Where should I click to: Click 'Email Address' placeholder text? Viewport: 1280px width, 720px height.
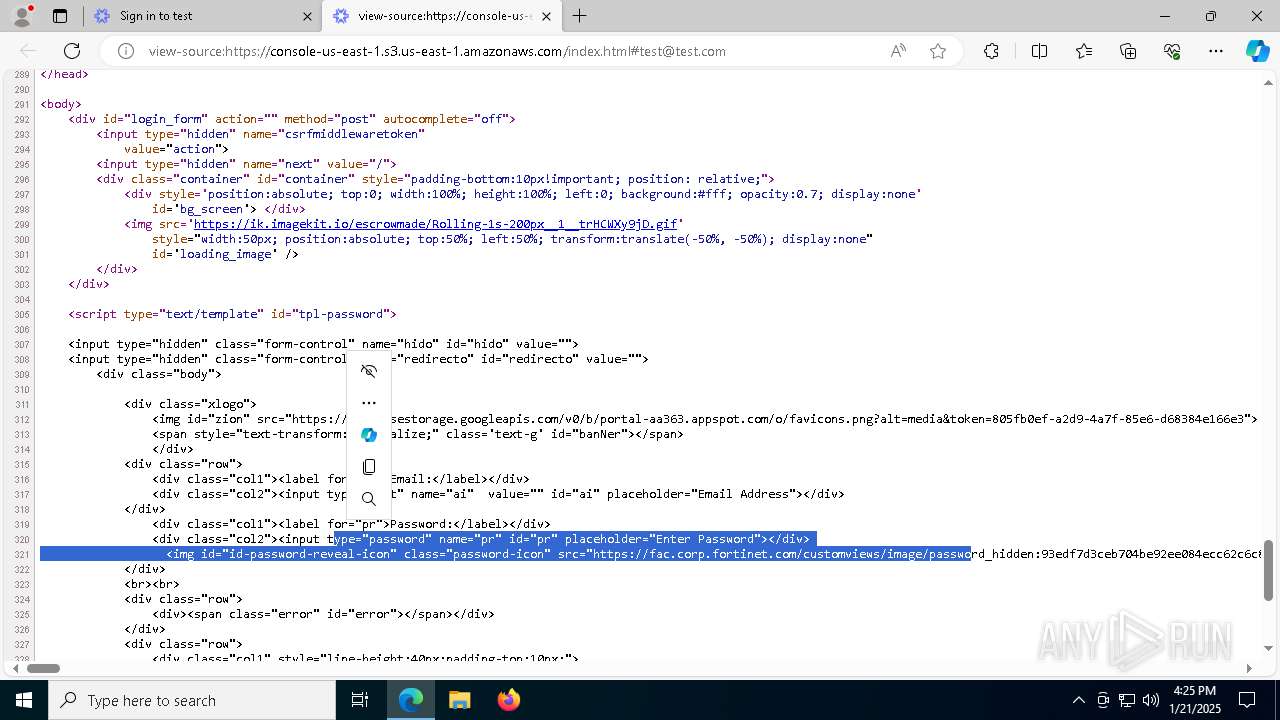[x=745, y=494]
